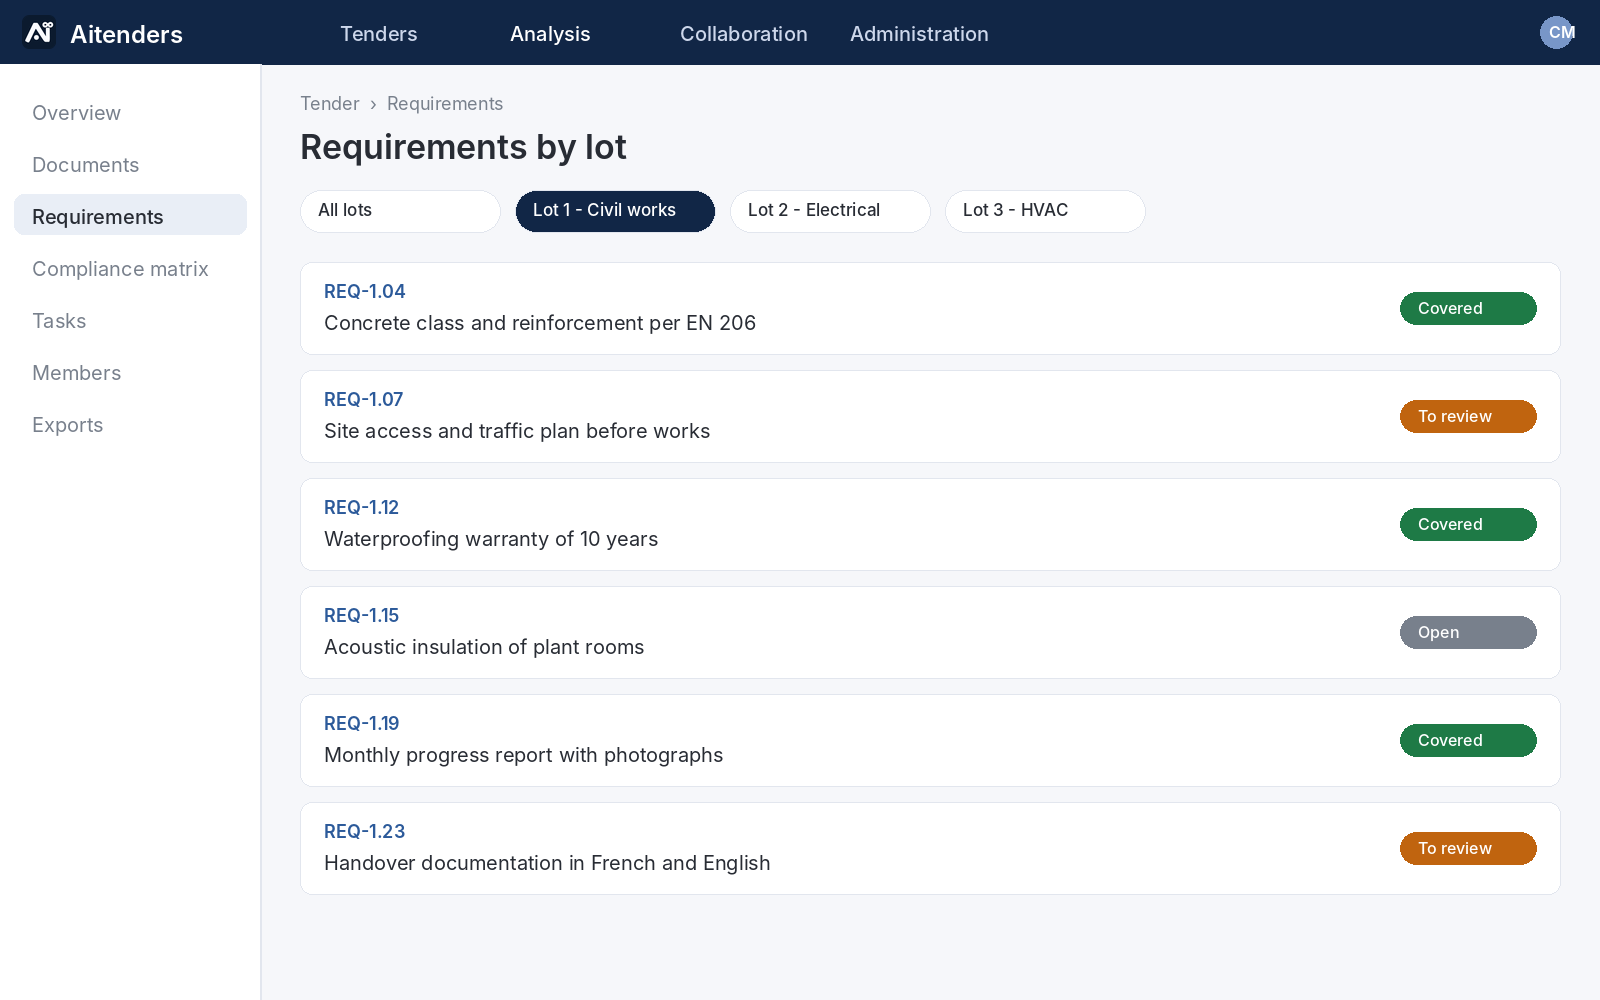The image size is (1600, 1000).
Task: Open Documents in the sidebar
Action: click(130, 165)
